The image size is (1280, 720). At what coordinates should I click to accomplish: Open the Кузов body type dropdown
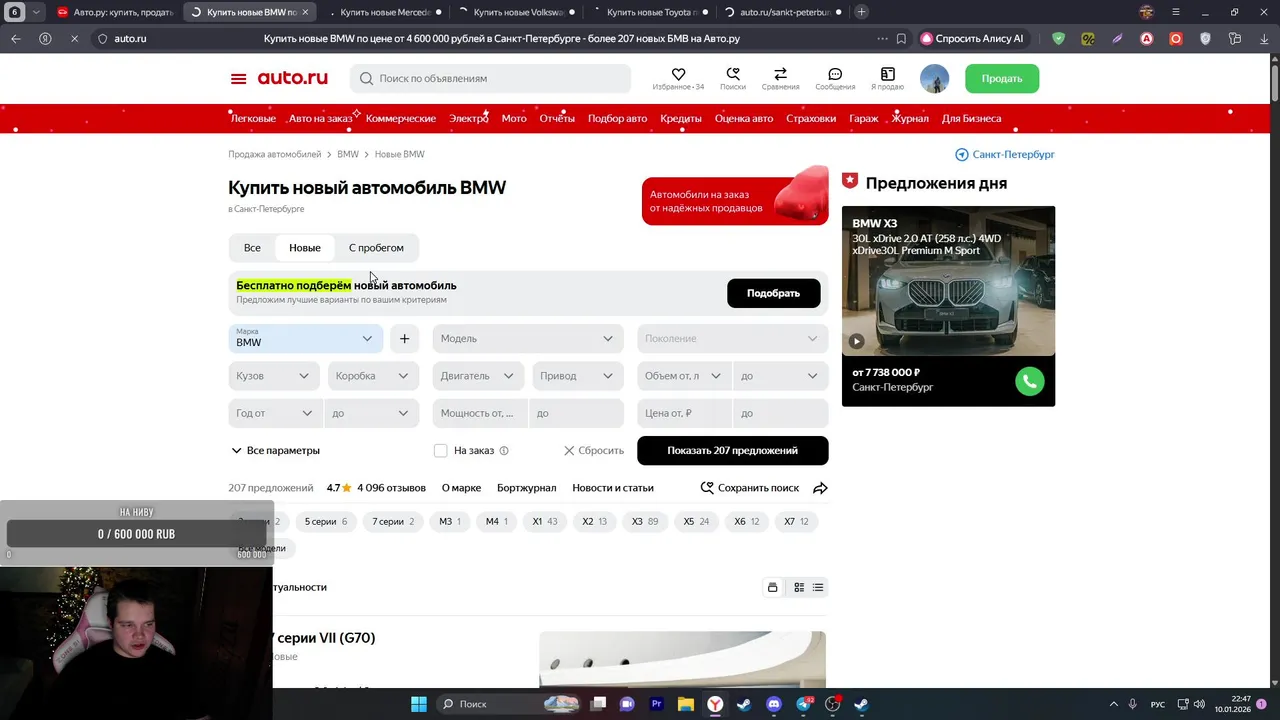(x=274, y=376)
